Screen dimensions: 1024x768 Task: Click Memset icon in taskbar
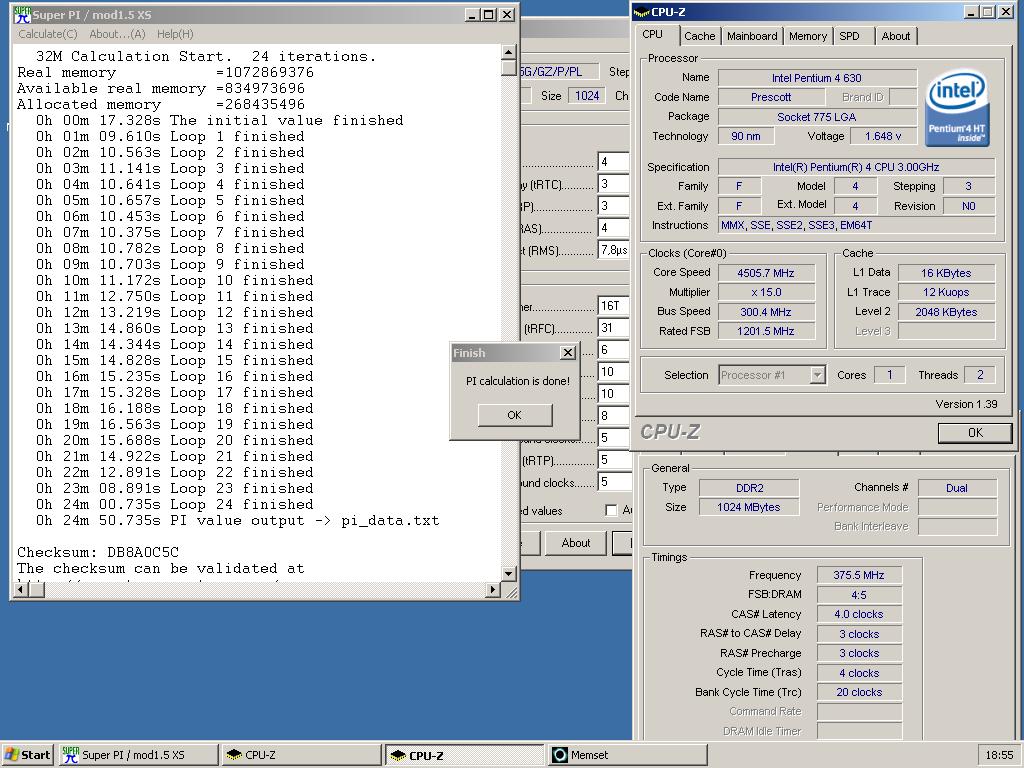click(x=560, y=755)
